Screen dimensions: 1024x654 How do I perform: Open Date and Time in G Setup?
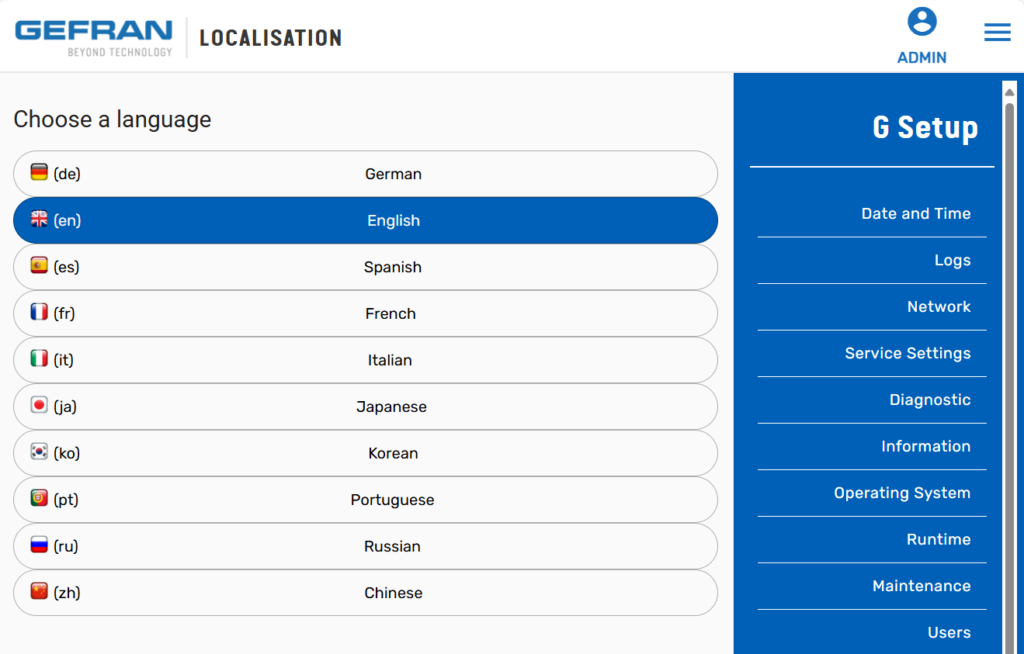point(916,214)
